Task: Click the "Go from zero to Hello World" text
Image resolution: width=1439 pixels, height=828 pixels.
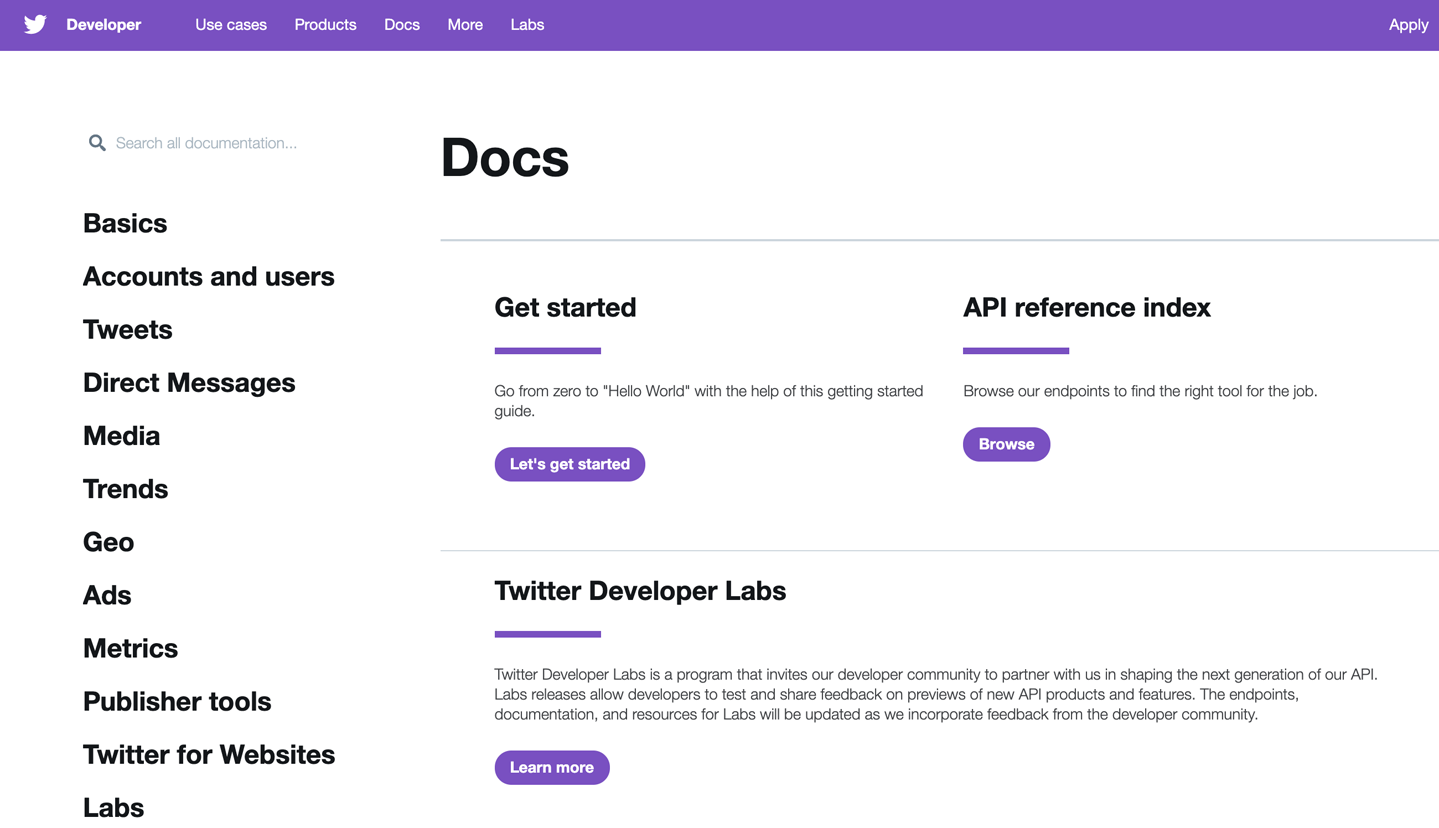Action: [709, 401]
